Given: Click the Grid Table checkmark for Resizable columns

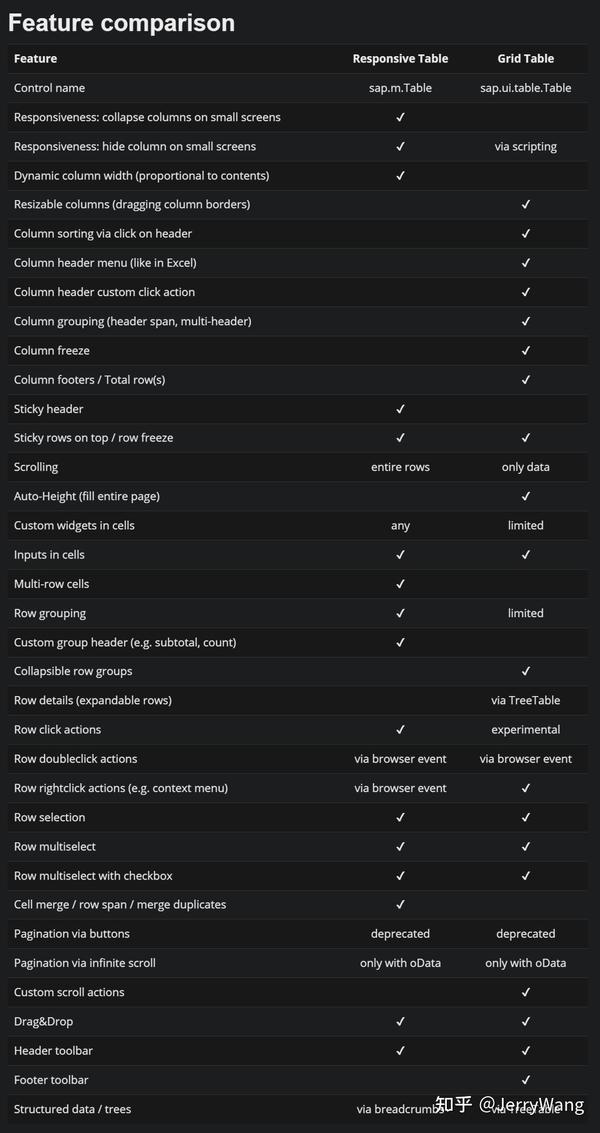Looking at the screenshot, I should point(526,204).
